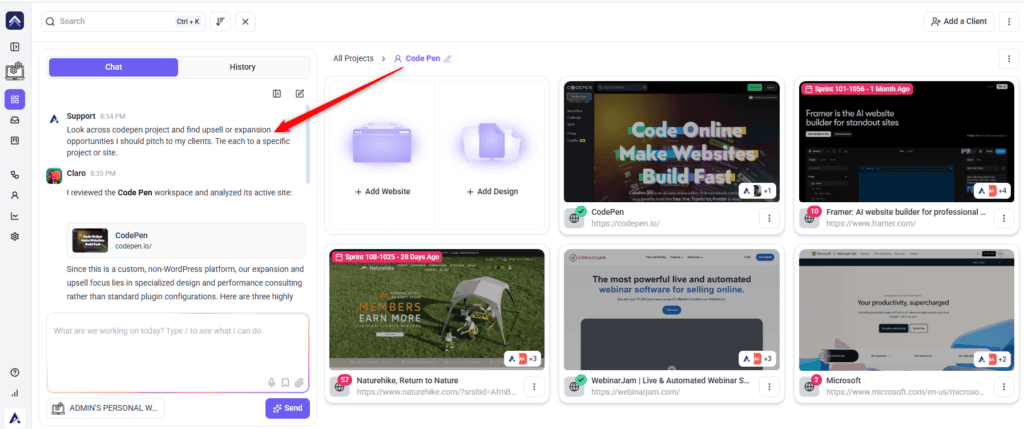Open the three-dot menu in the projects header row
This screenshot has width=1024, height=429.
tap(1009, 59)
